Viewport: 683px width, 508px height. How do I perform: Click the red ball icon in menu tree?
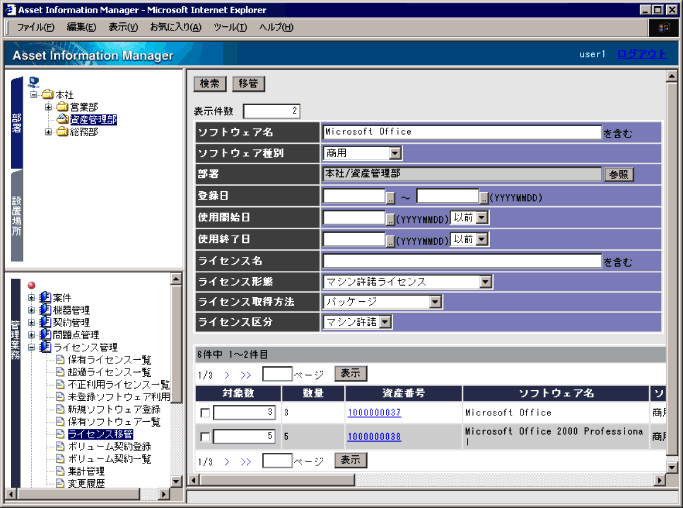click(x=31, y=285)
